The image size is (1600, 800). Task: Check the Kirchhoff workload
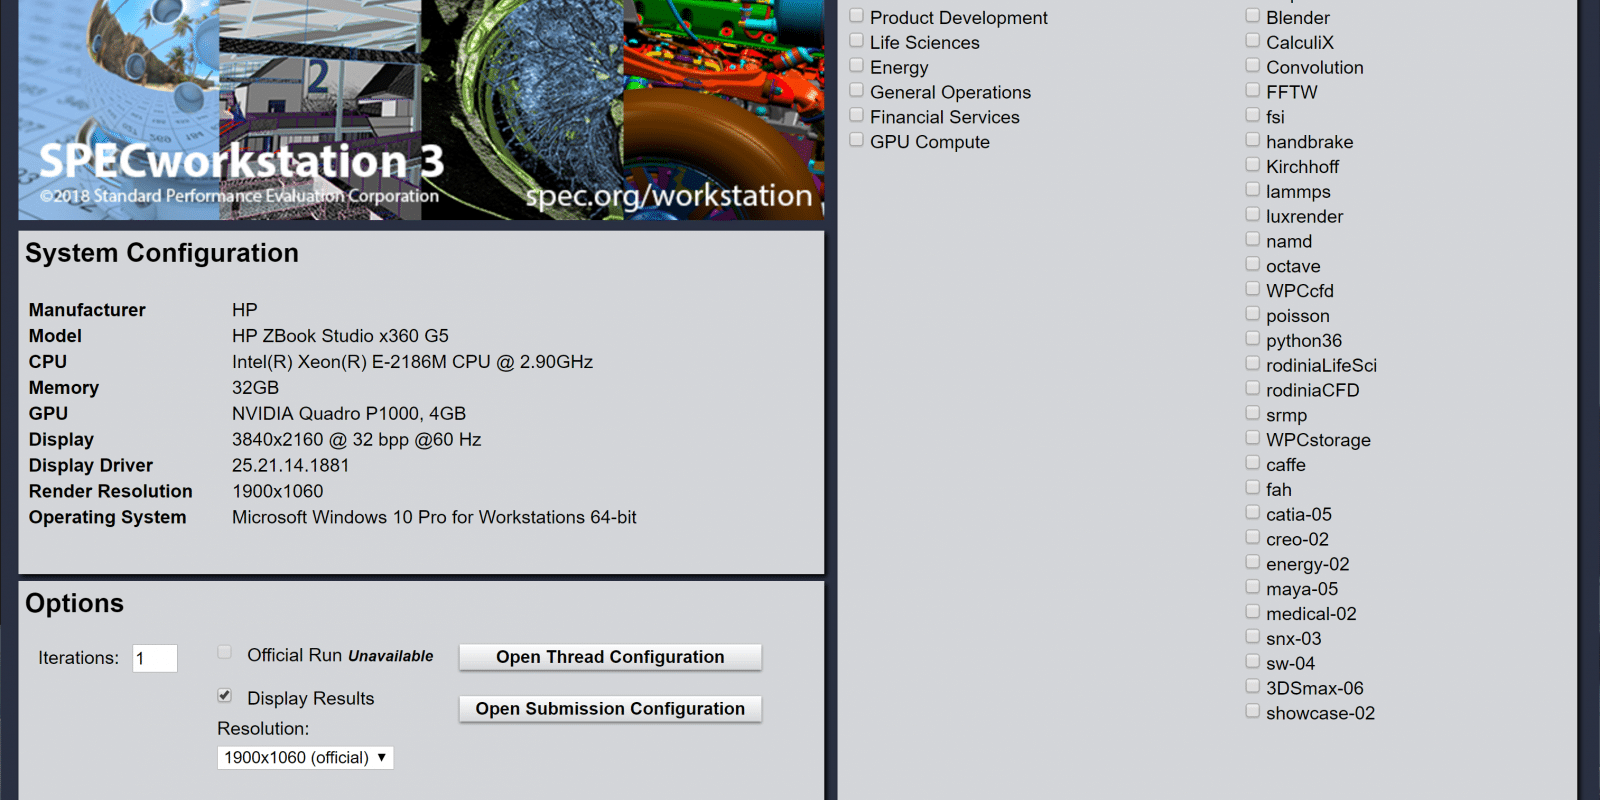click(1253, 165)
